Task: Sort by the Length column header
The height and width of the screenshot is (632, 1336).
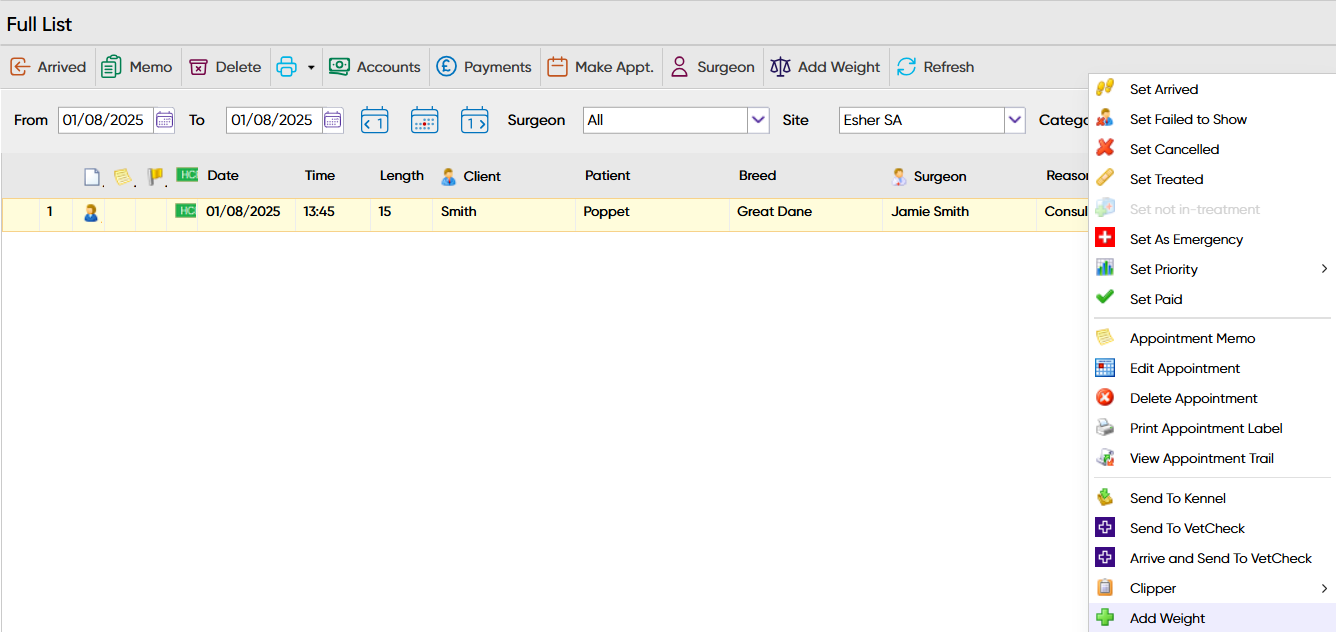Action: tap(402, 175)
